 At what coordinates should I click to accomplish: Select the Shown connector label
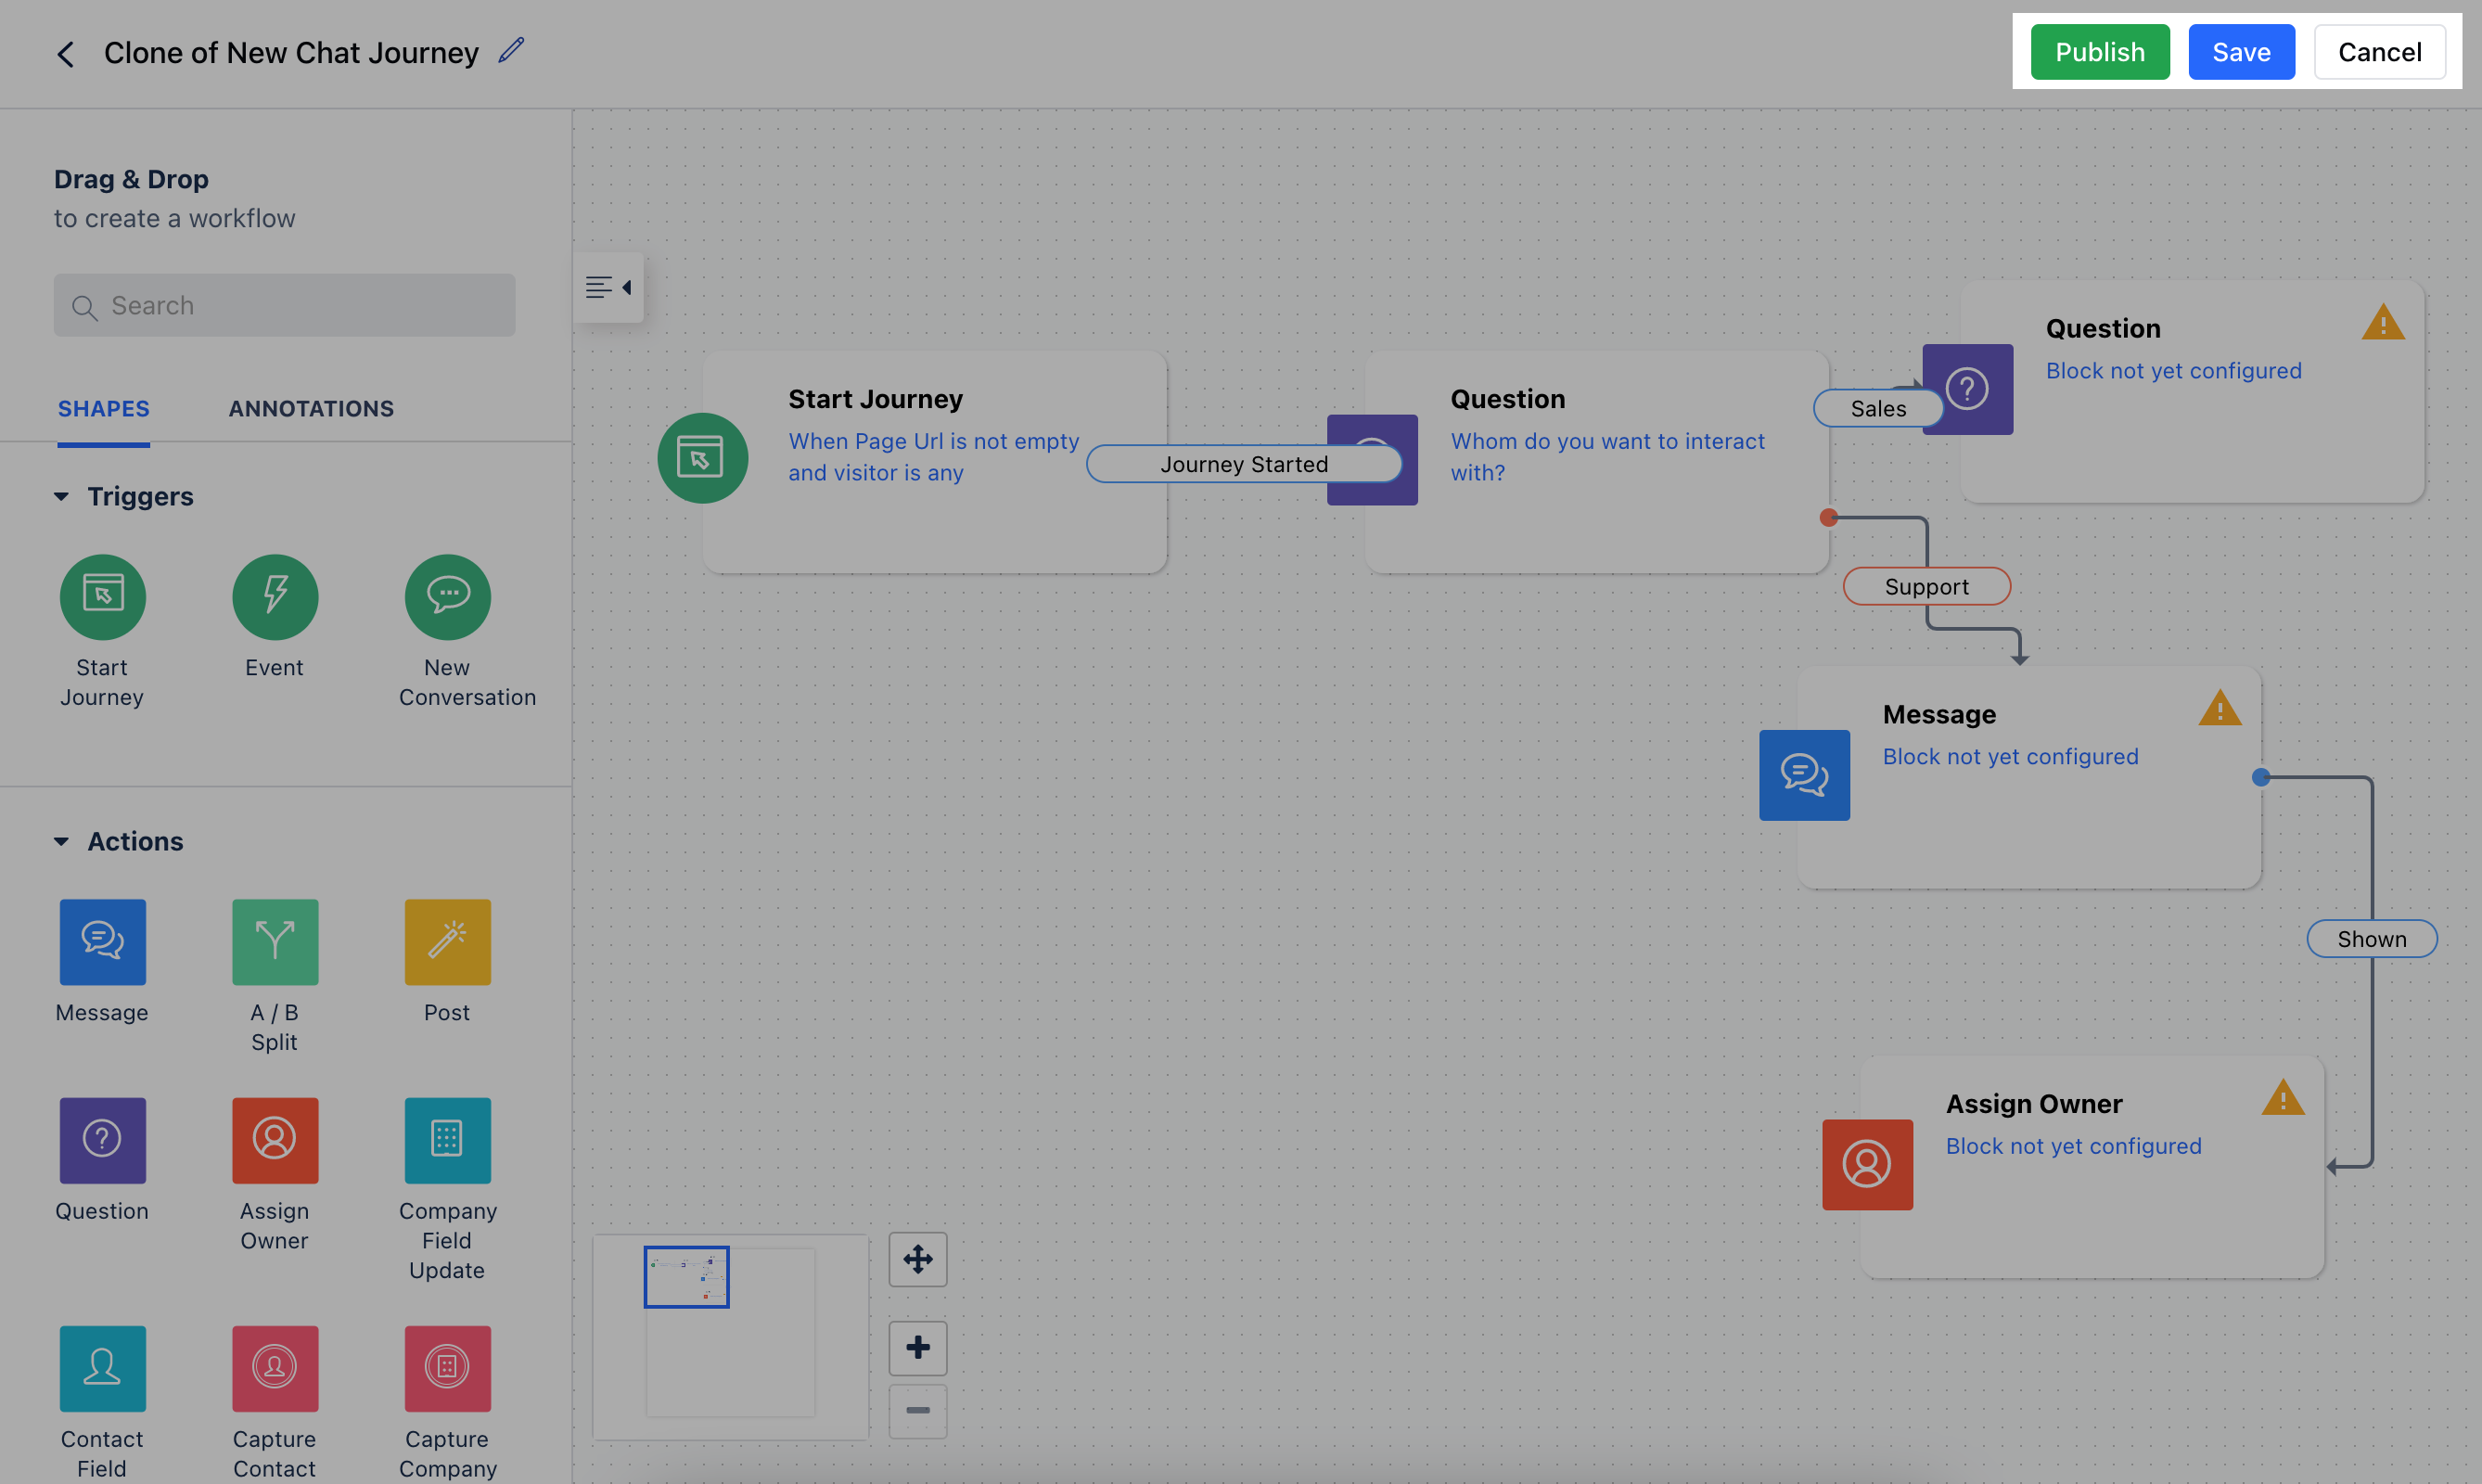click(2370, 939)
